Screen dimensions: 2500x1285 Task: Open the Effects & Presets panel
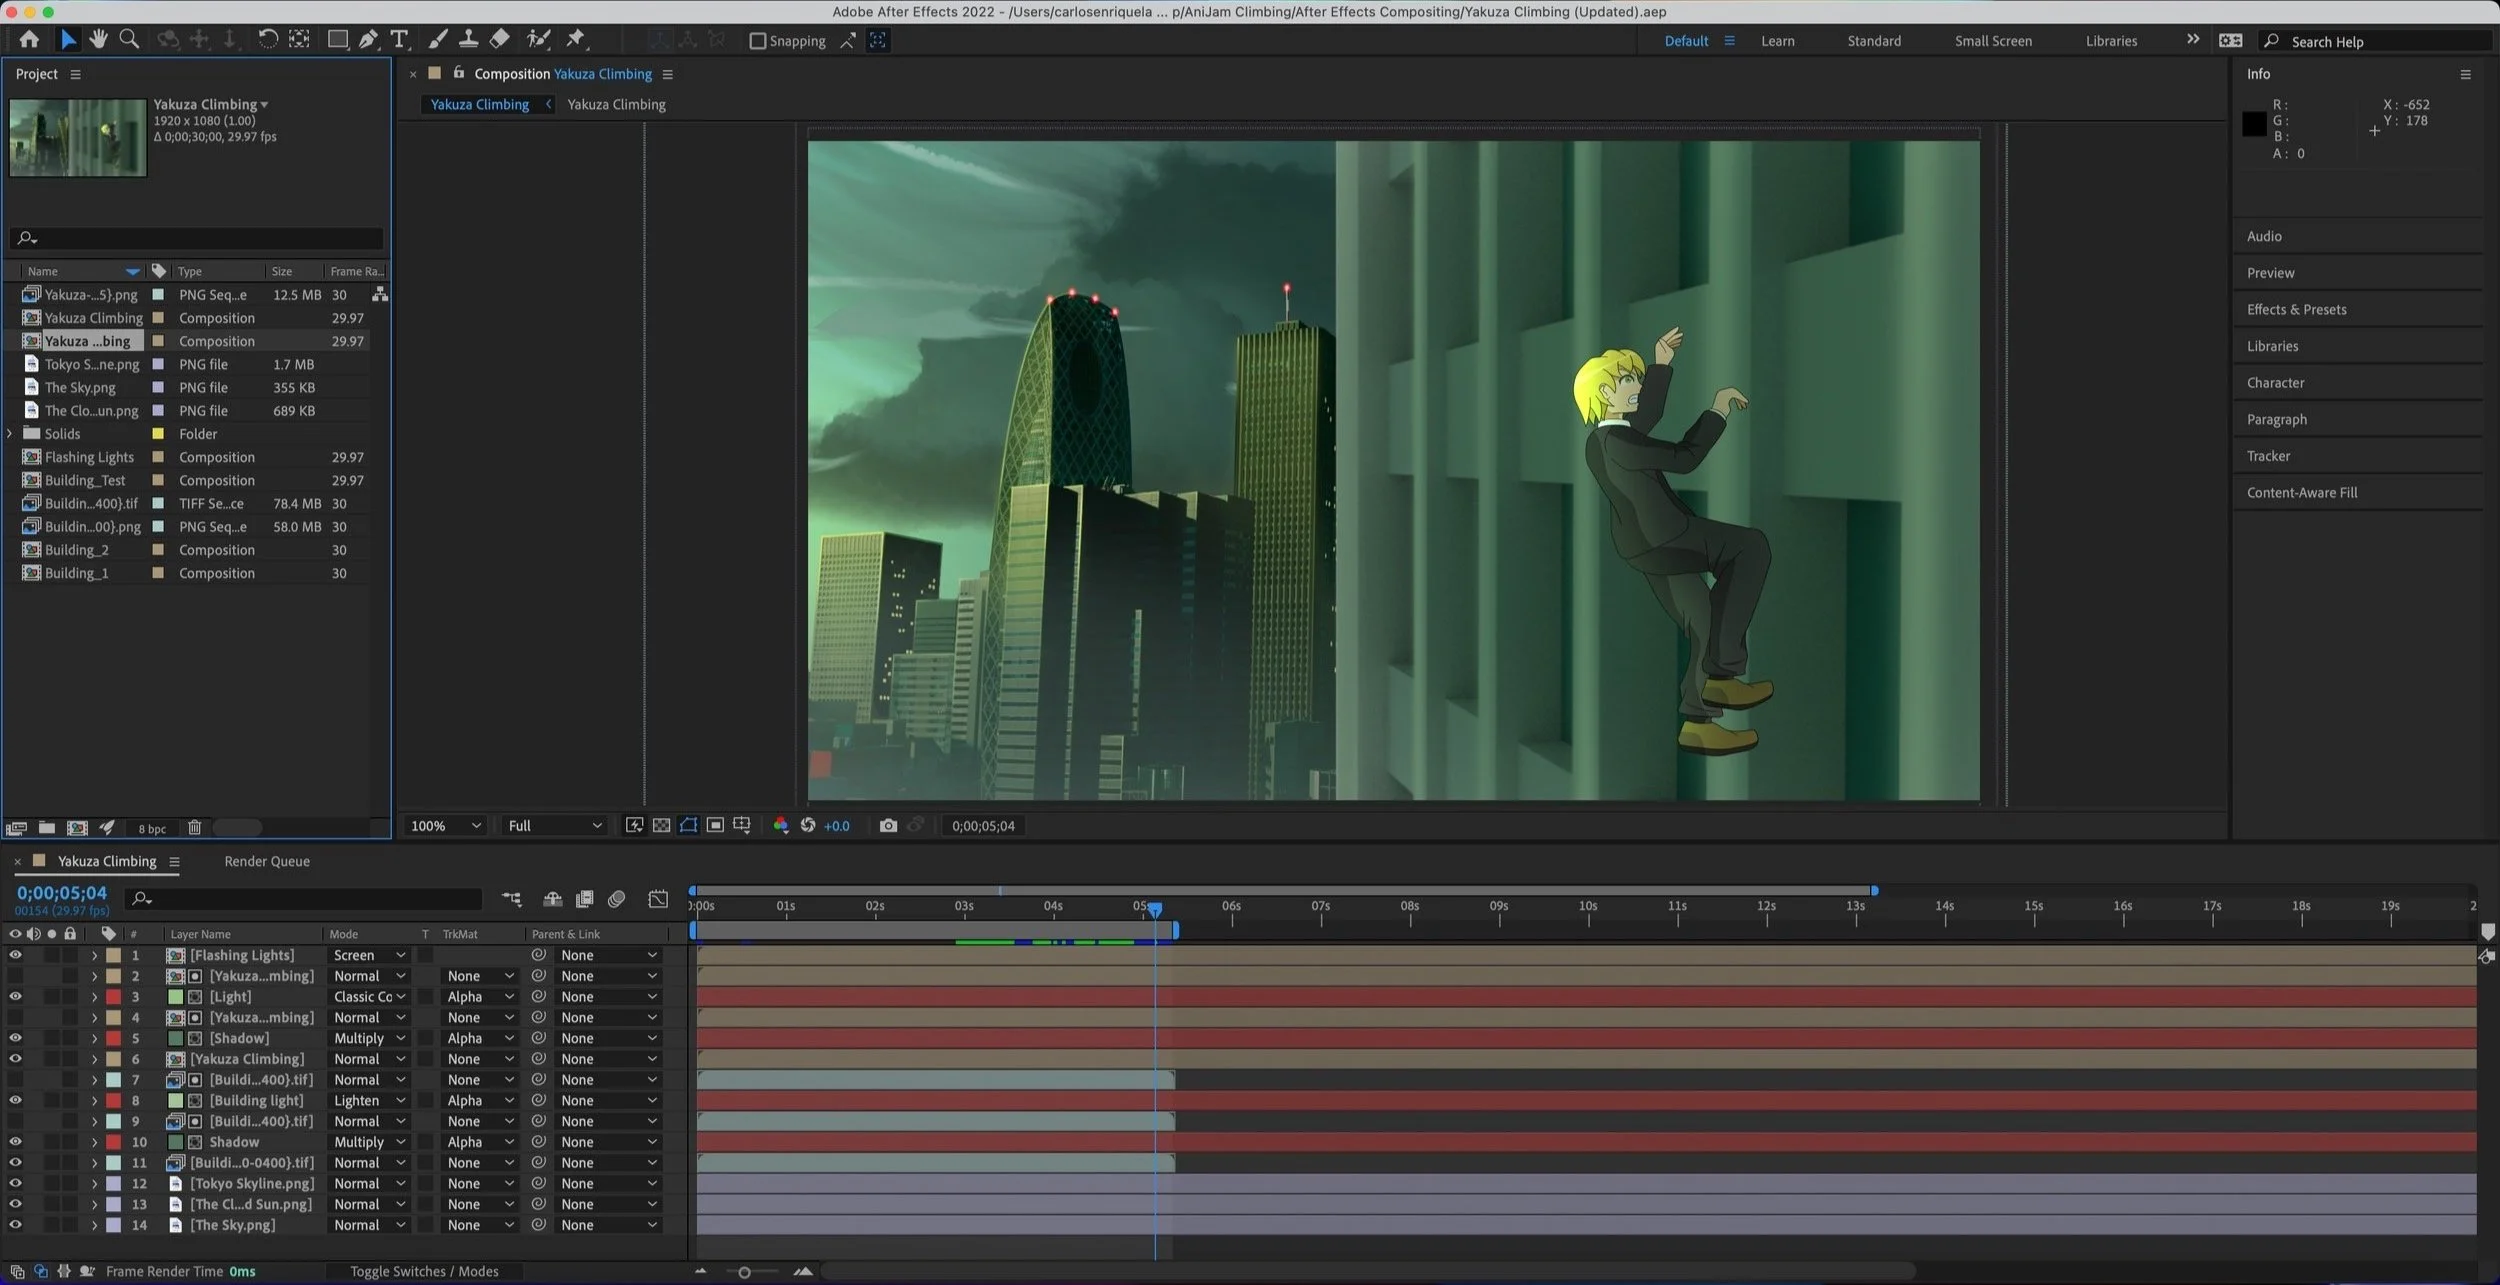[x=2296, y=310]
